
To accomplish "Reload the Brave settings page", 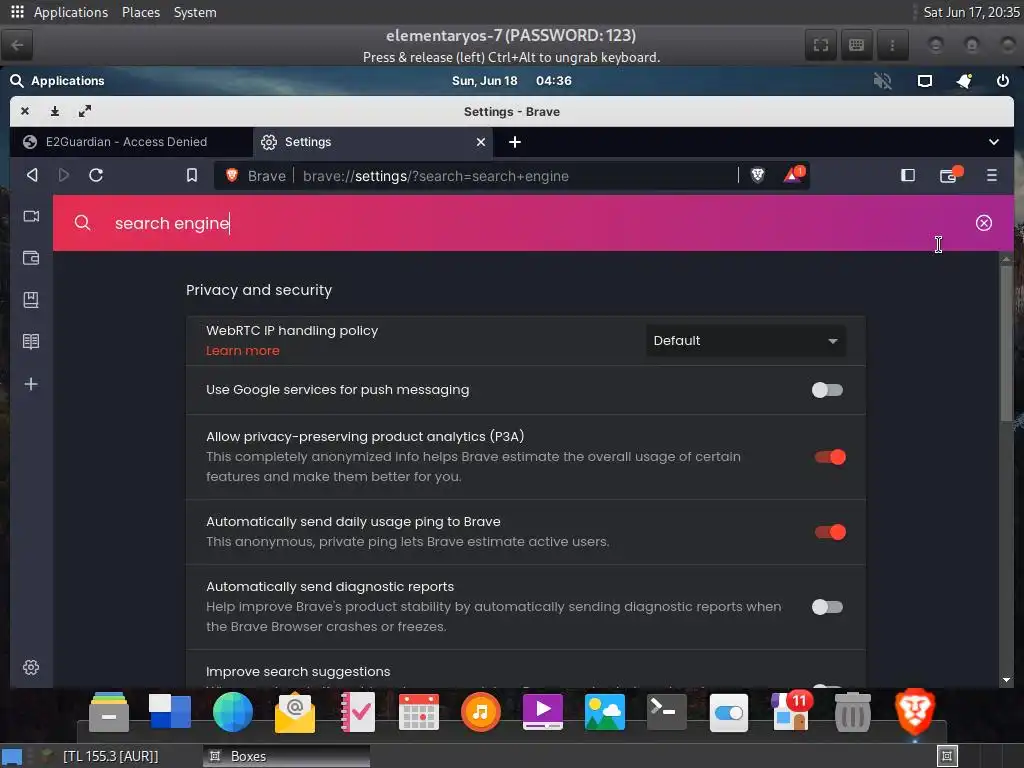I will [96, 175].
